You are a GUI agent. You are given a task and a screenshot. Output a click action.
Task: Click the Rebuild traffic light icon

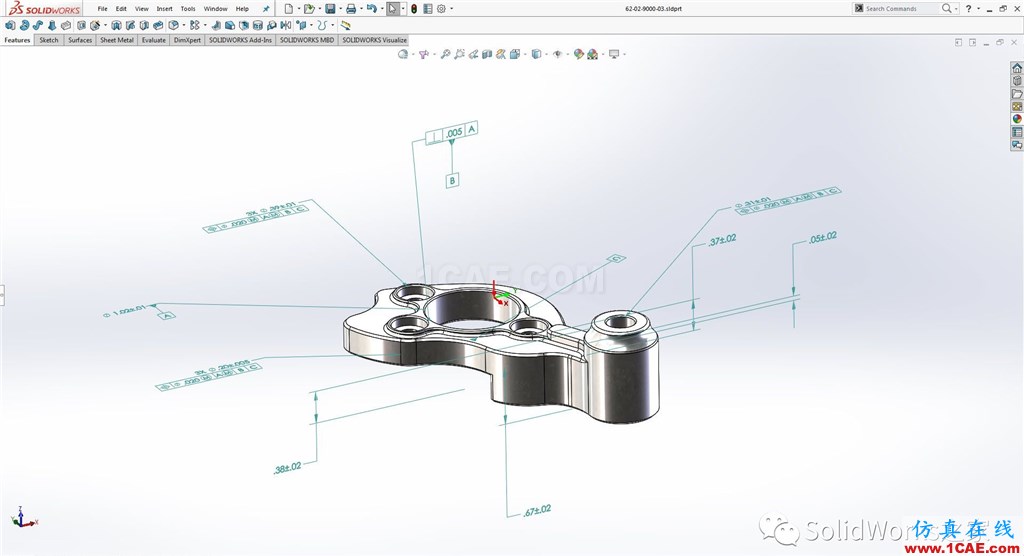414,8
